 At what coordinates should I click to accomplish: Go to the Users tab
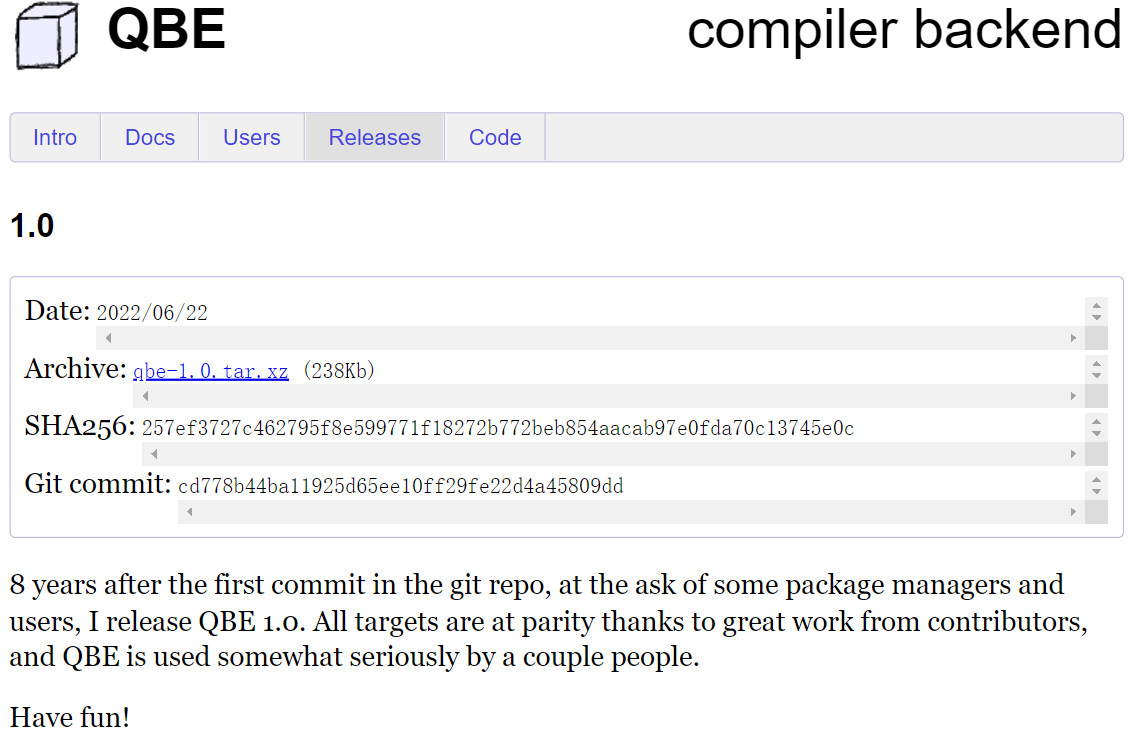click(x=252, y=137)
